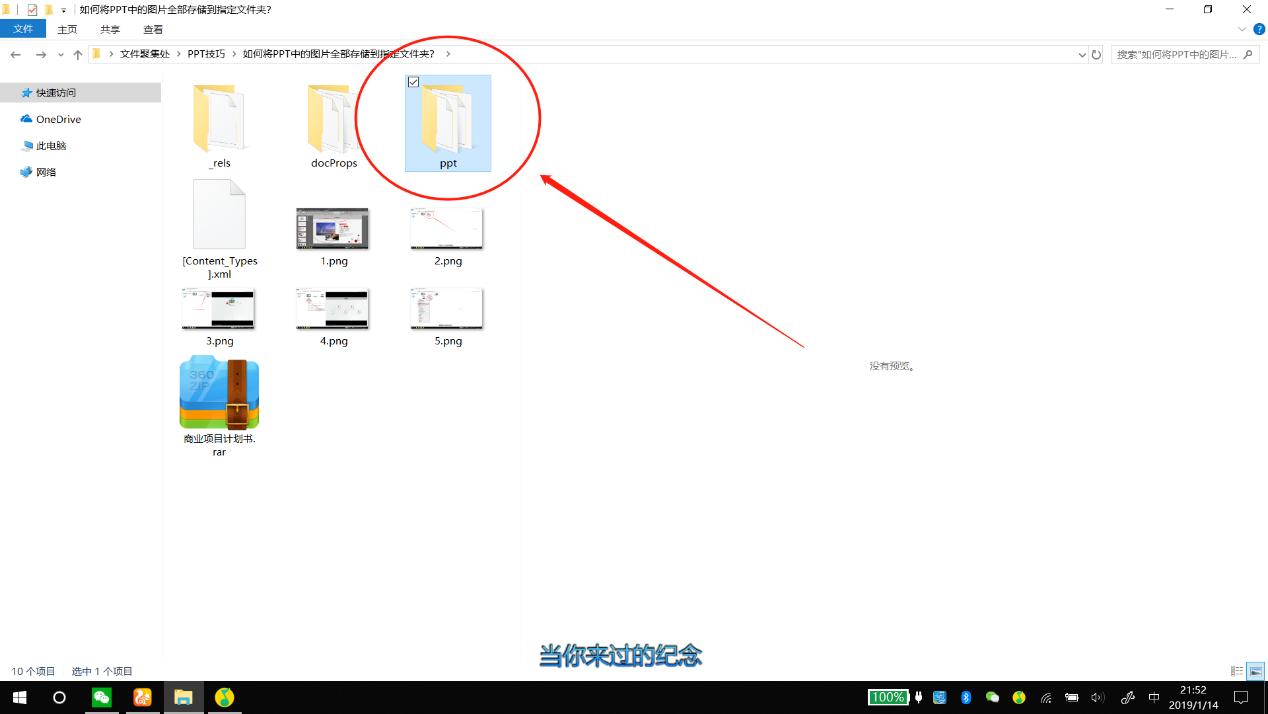Click the current folder name in address bar

(339, 54)
